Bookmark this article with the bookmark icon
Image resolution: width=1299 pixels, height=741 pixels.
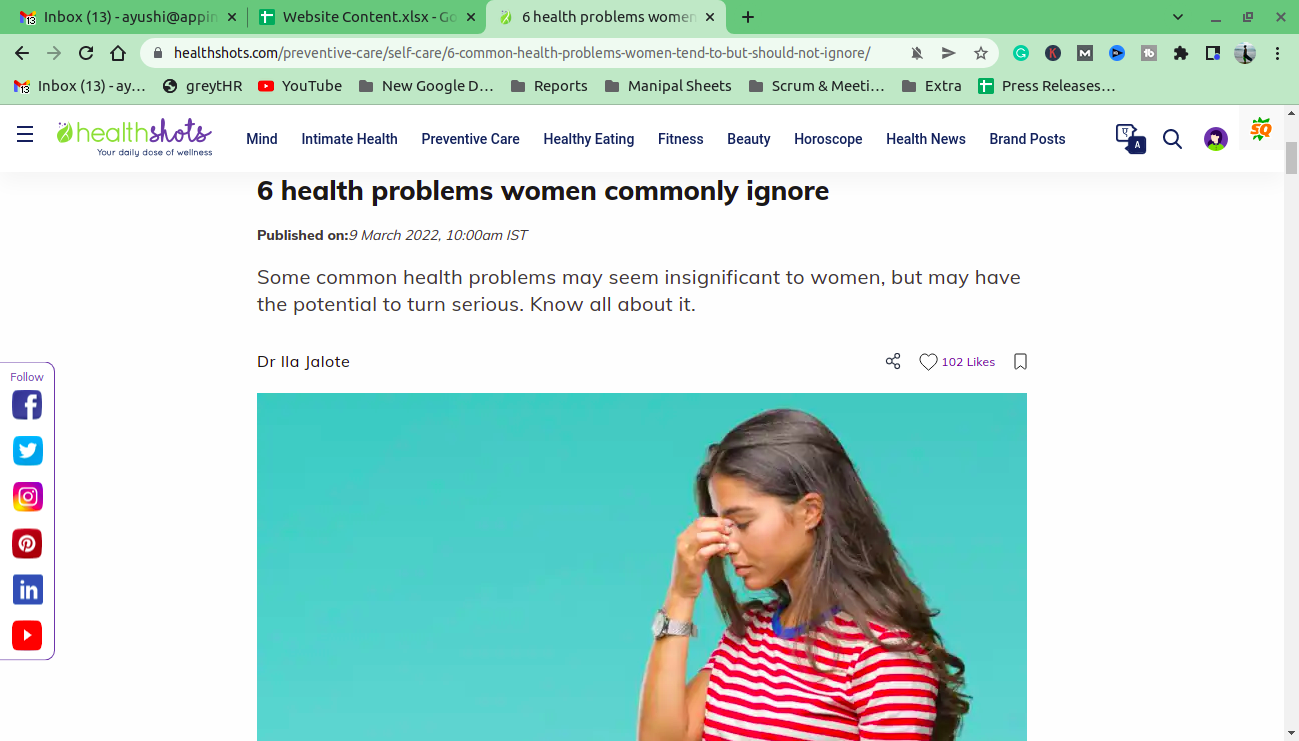[x=1020, y=362]
